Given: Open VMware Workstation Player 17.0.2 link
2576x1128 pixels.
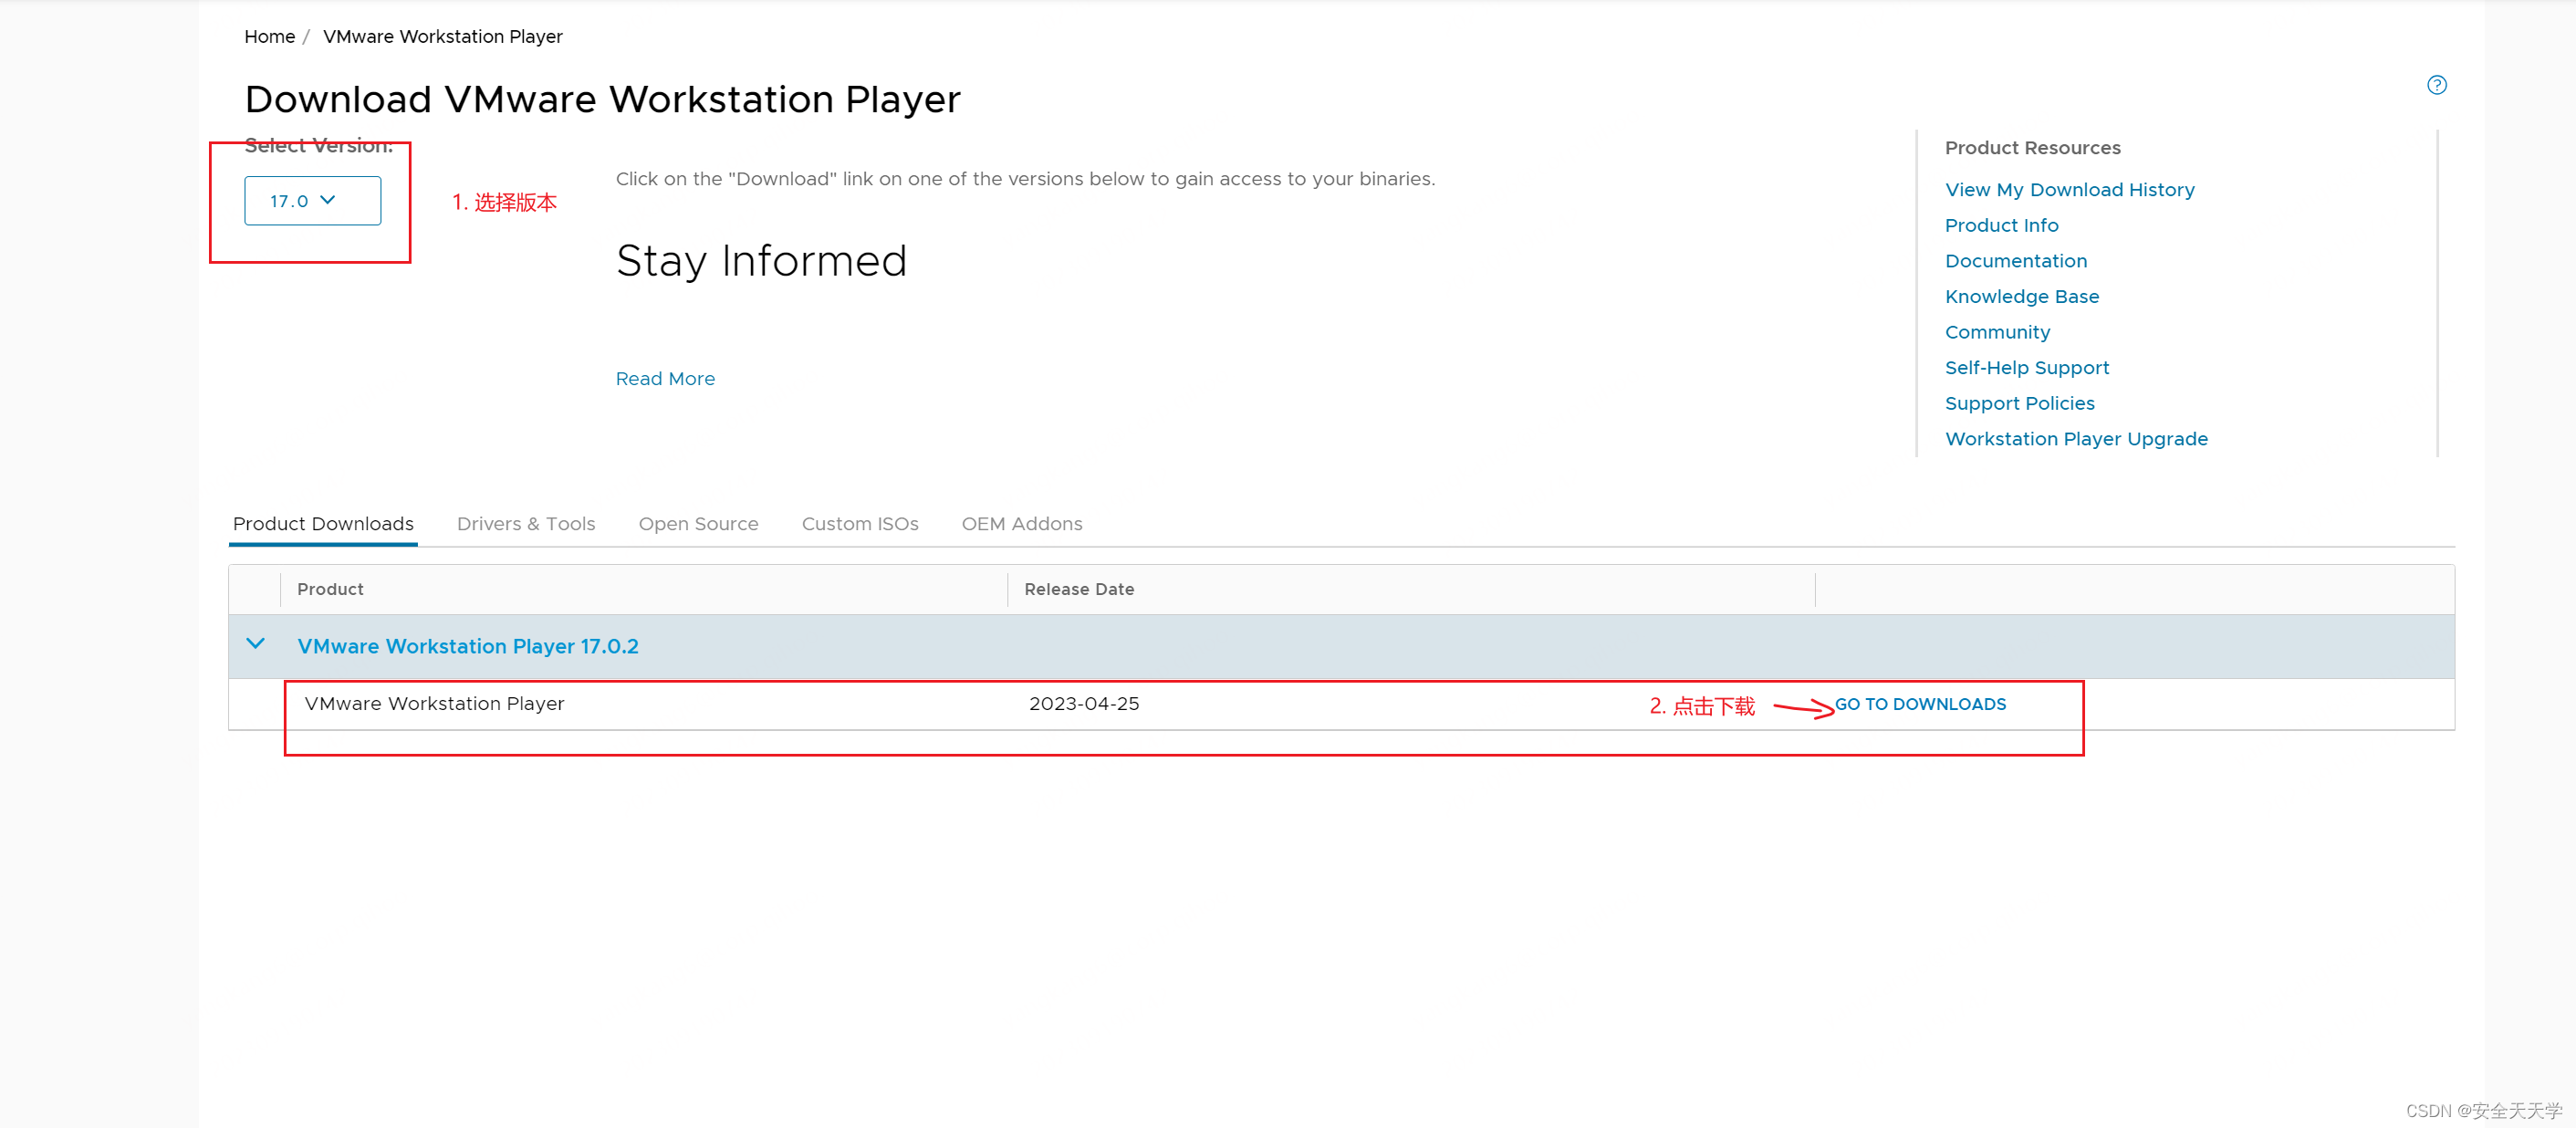Looking at the screenshot, I should (x=468, y=646).
